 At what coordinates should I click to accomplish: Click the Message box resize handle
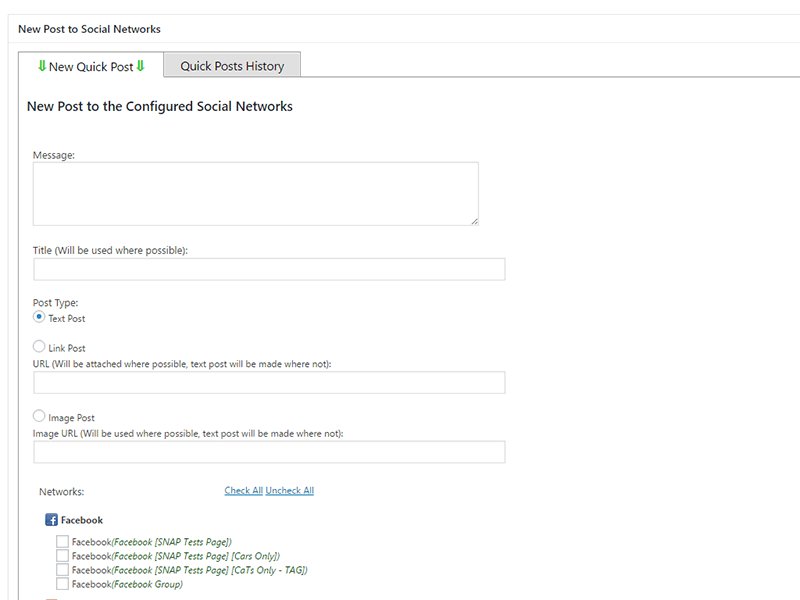474,221
